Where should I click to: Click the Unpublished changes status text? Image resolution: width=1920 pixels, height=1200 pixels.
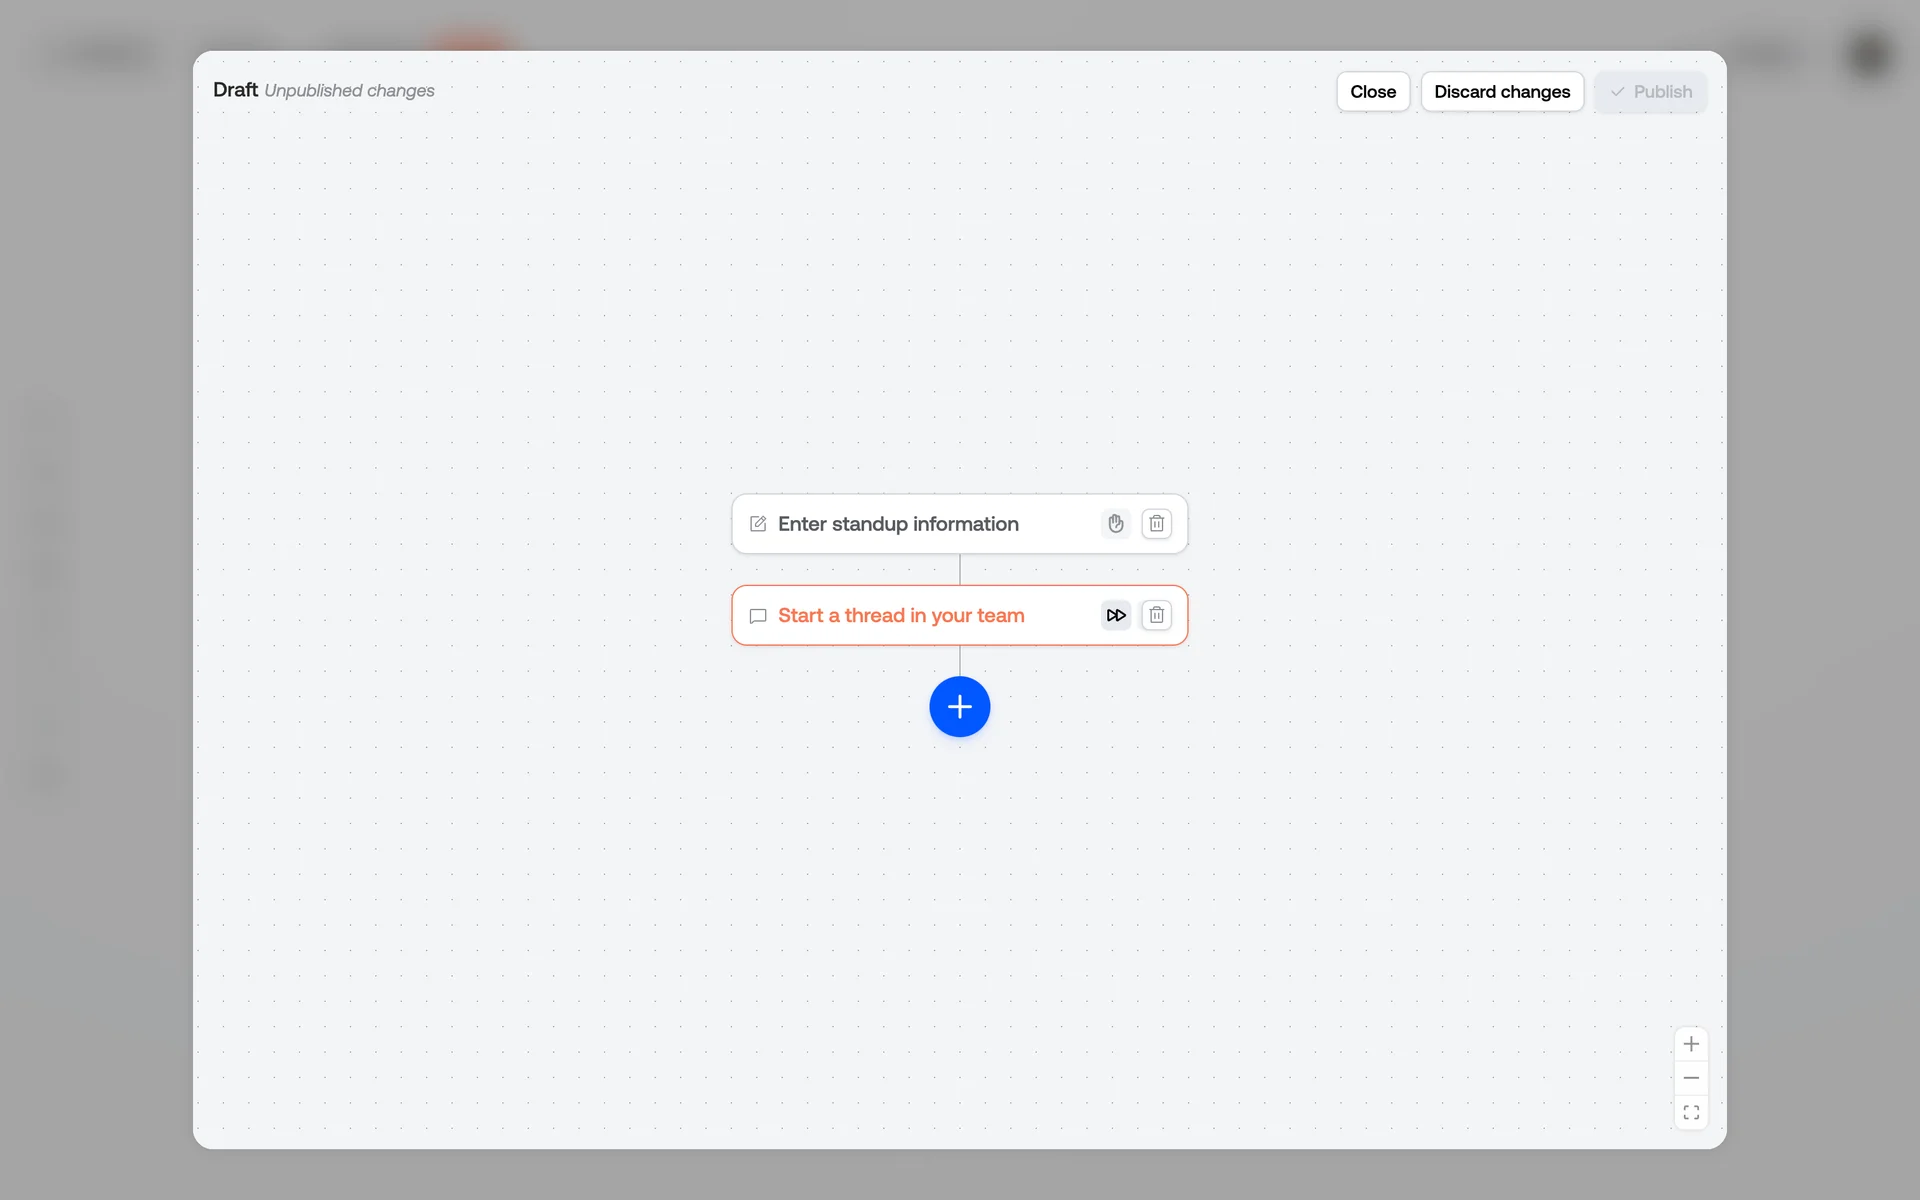click(x=349, y=91)
